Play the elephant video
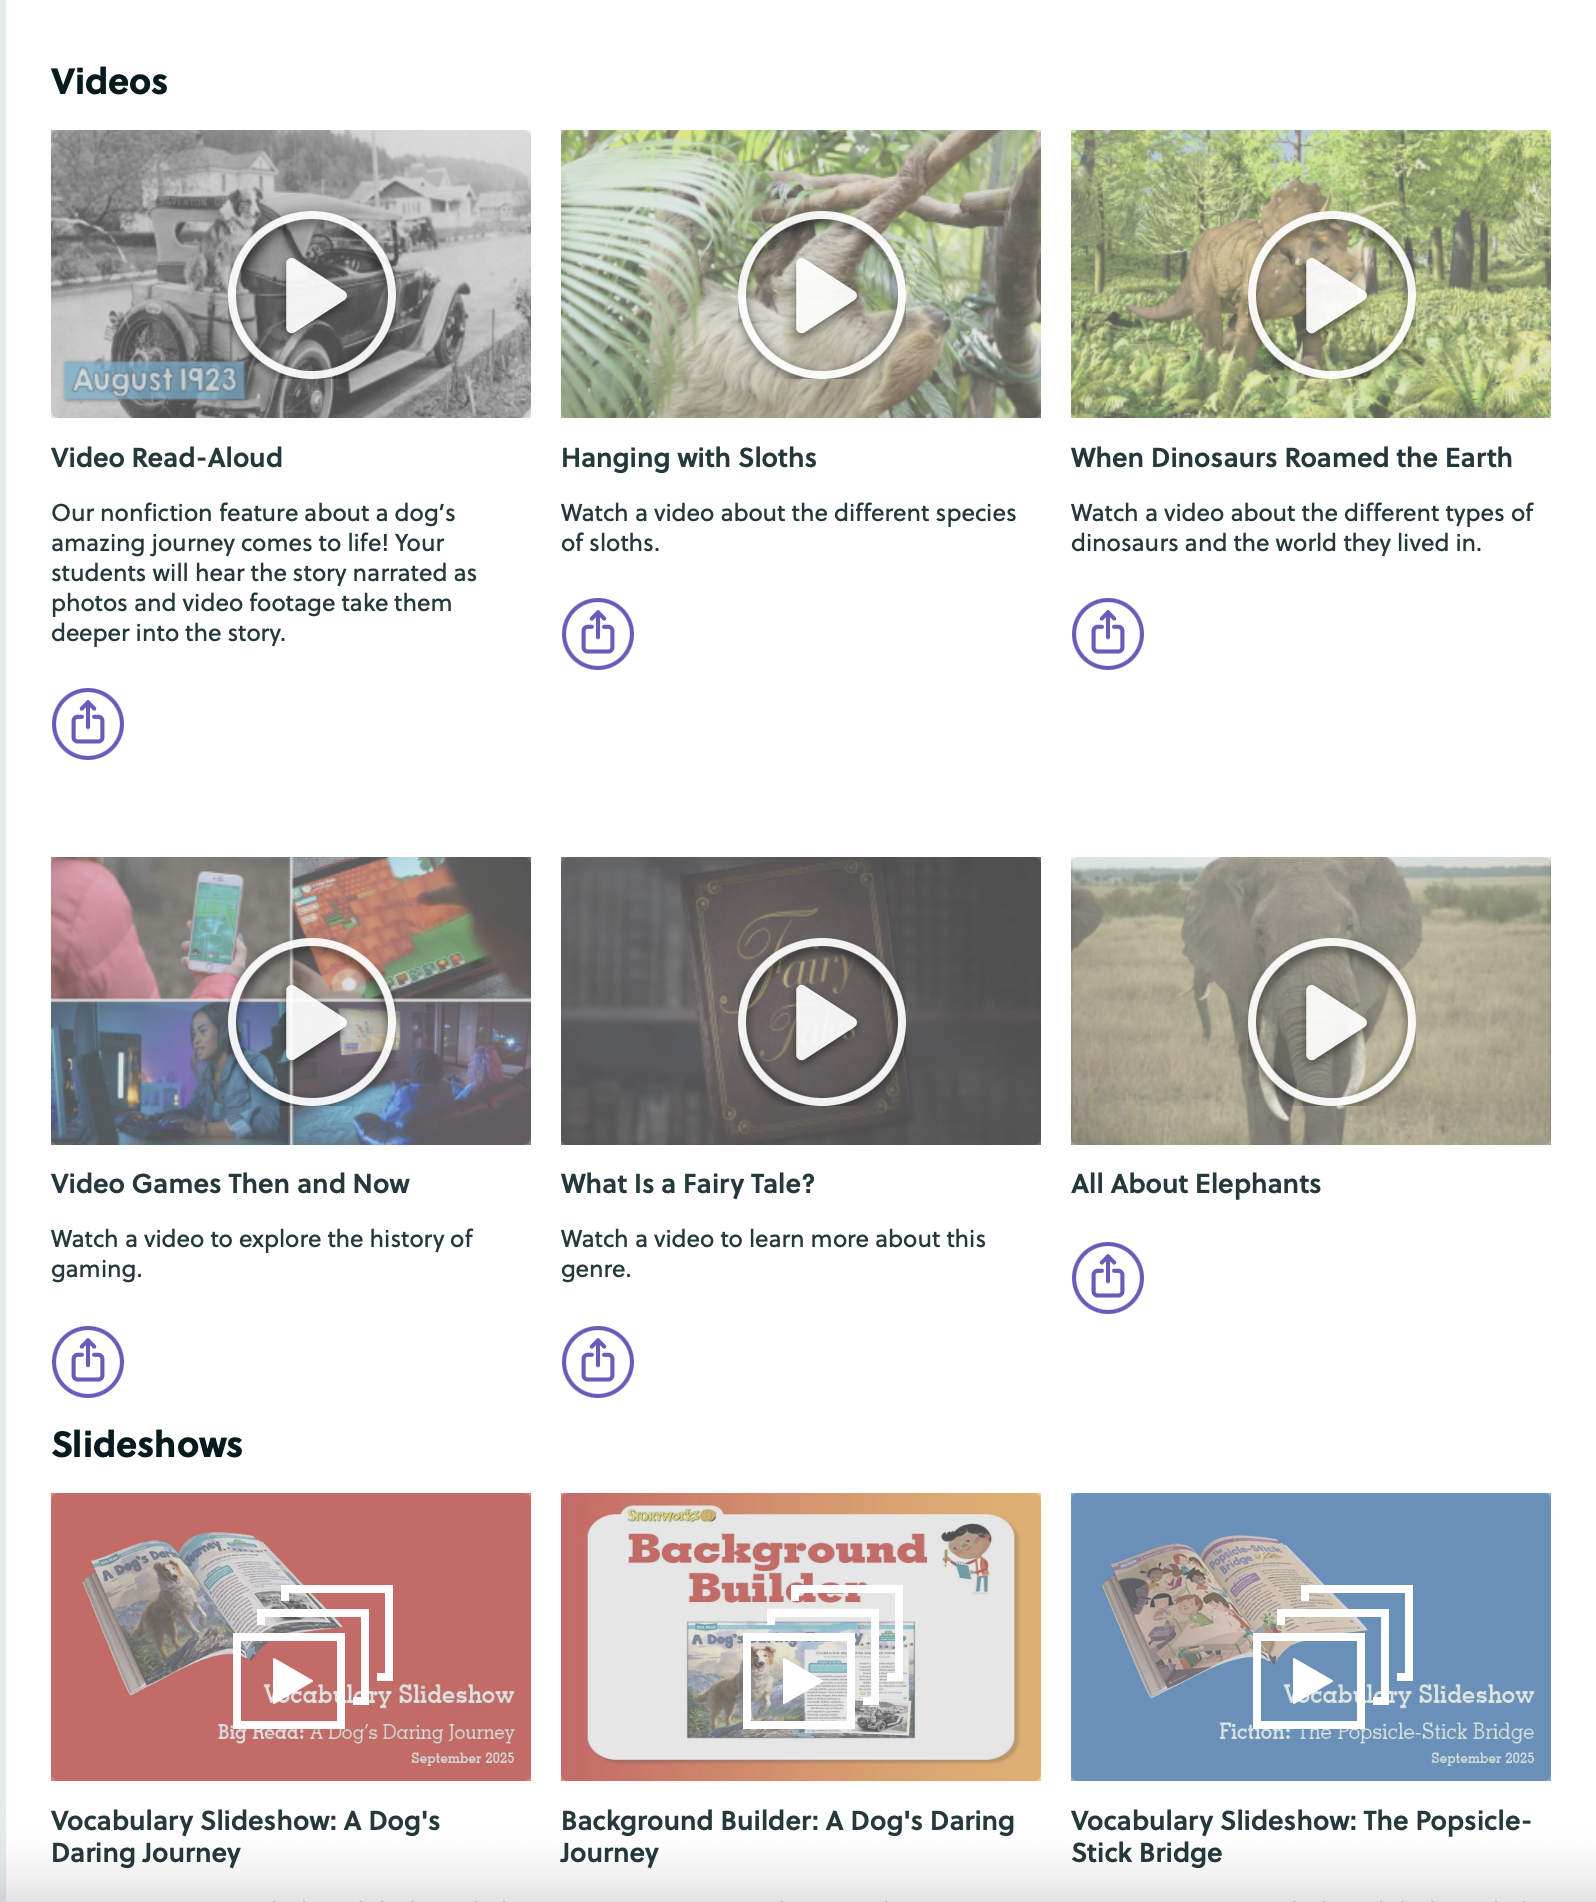Image resolution: width=1596 pixels, height=1902 pixels. point(1332,1022)
